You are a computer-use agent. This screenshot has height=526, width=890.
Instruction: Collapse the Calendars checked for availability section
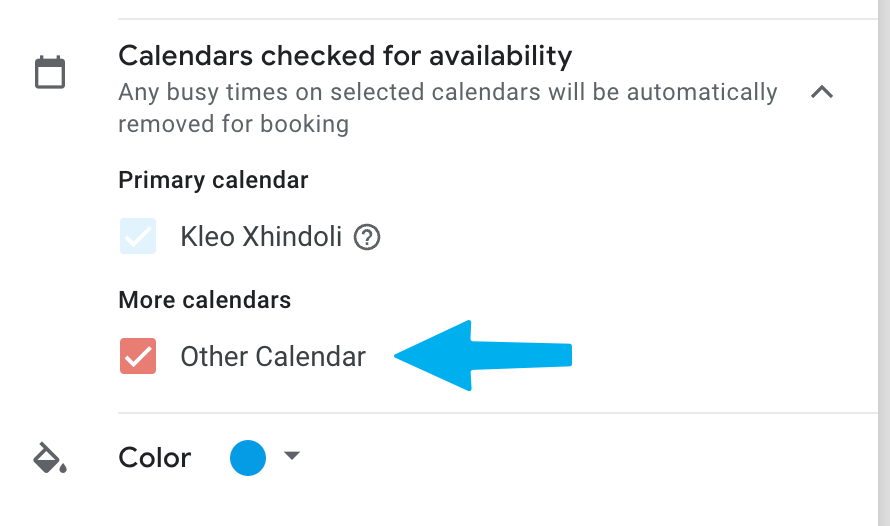coord(822,93)
